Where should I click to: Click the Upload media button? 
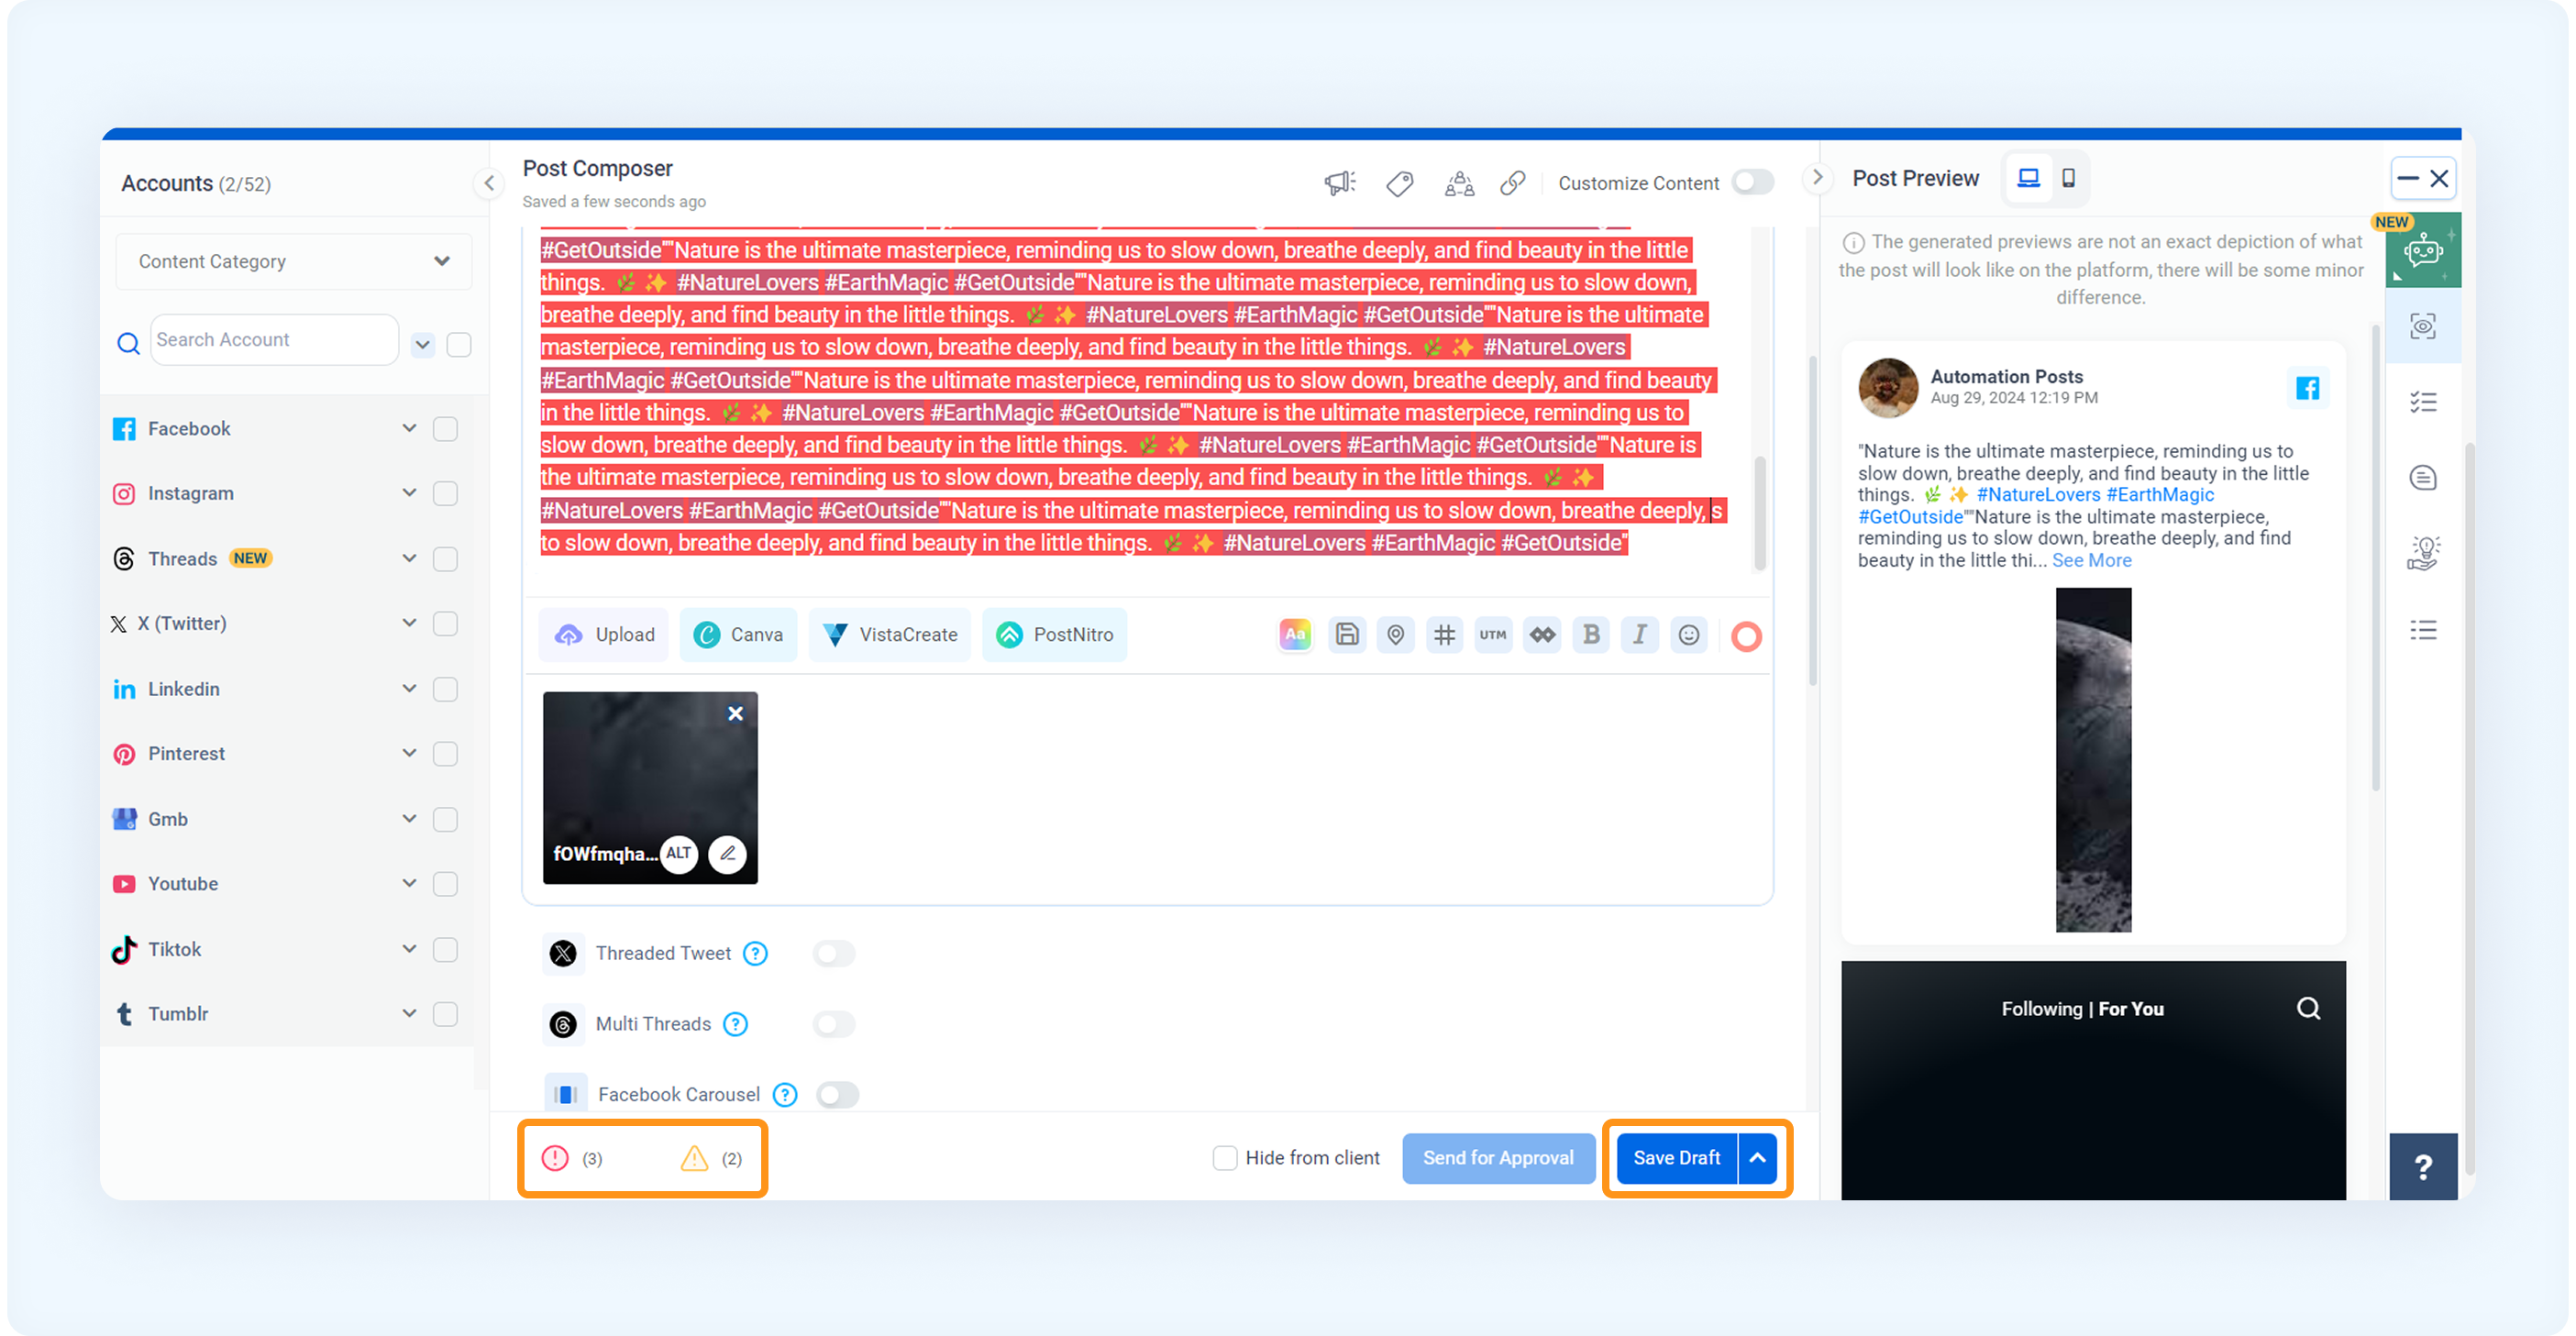click(605, 635)
